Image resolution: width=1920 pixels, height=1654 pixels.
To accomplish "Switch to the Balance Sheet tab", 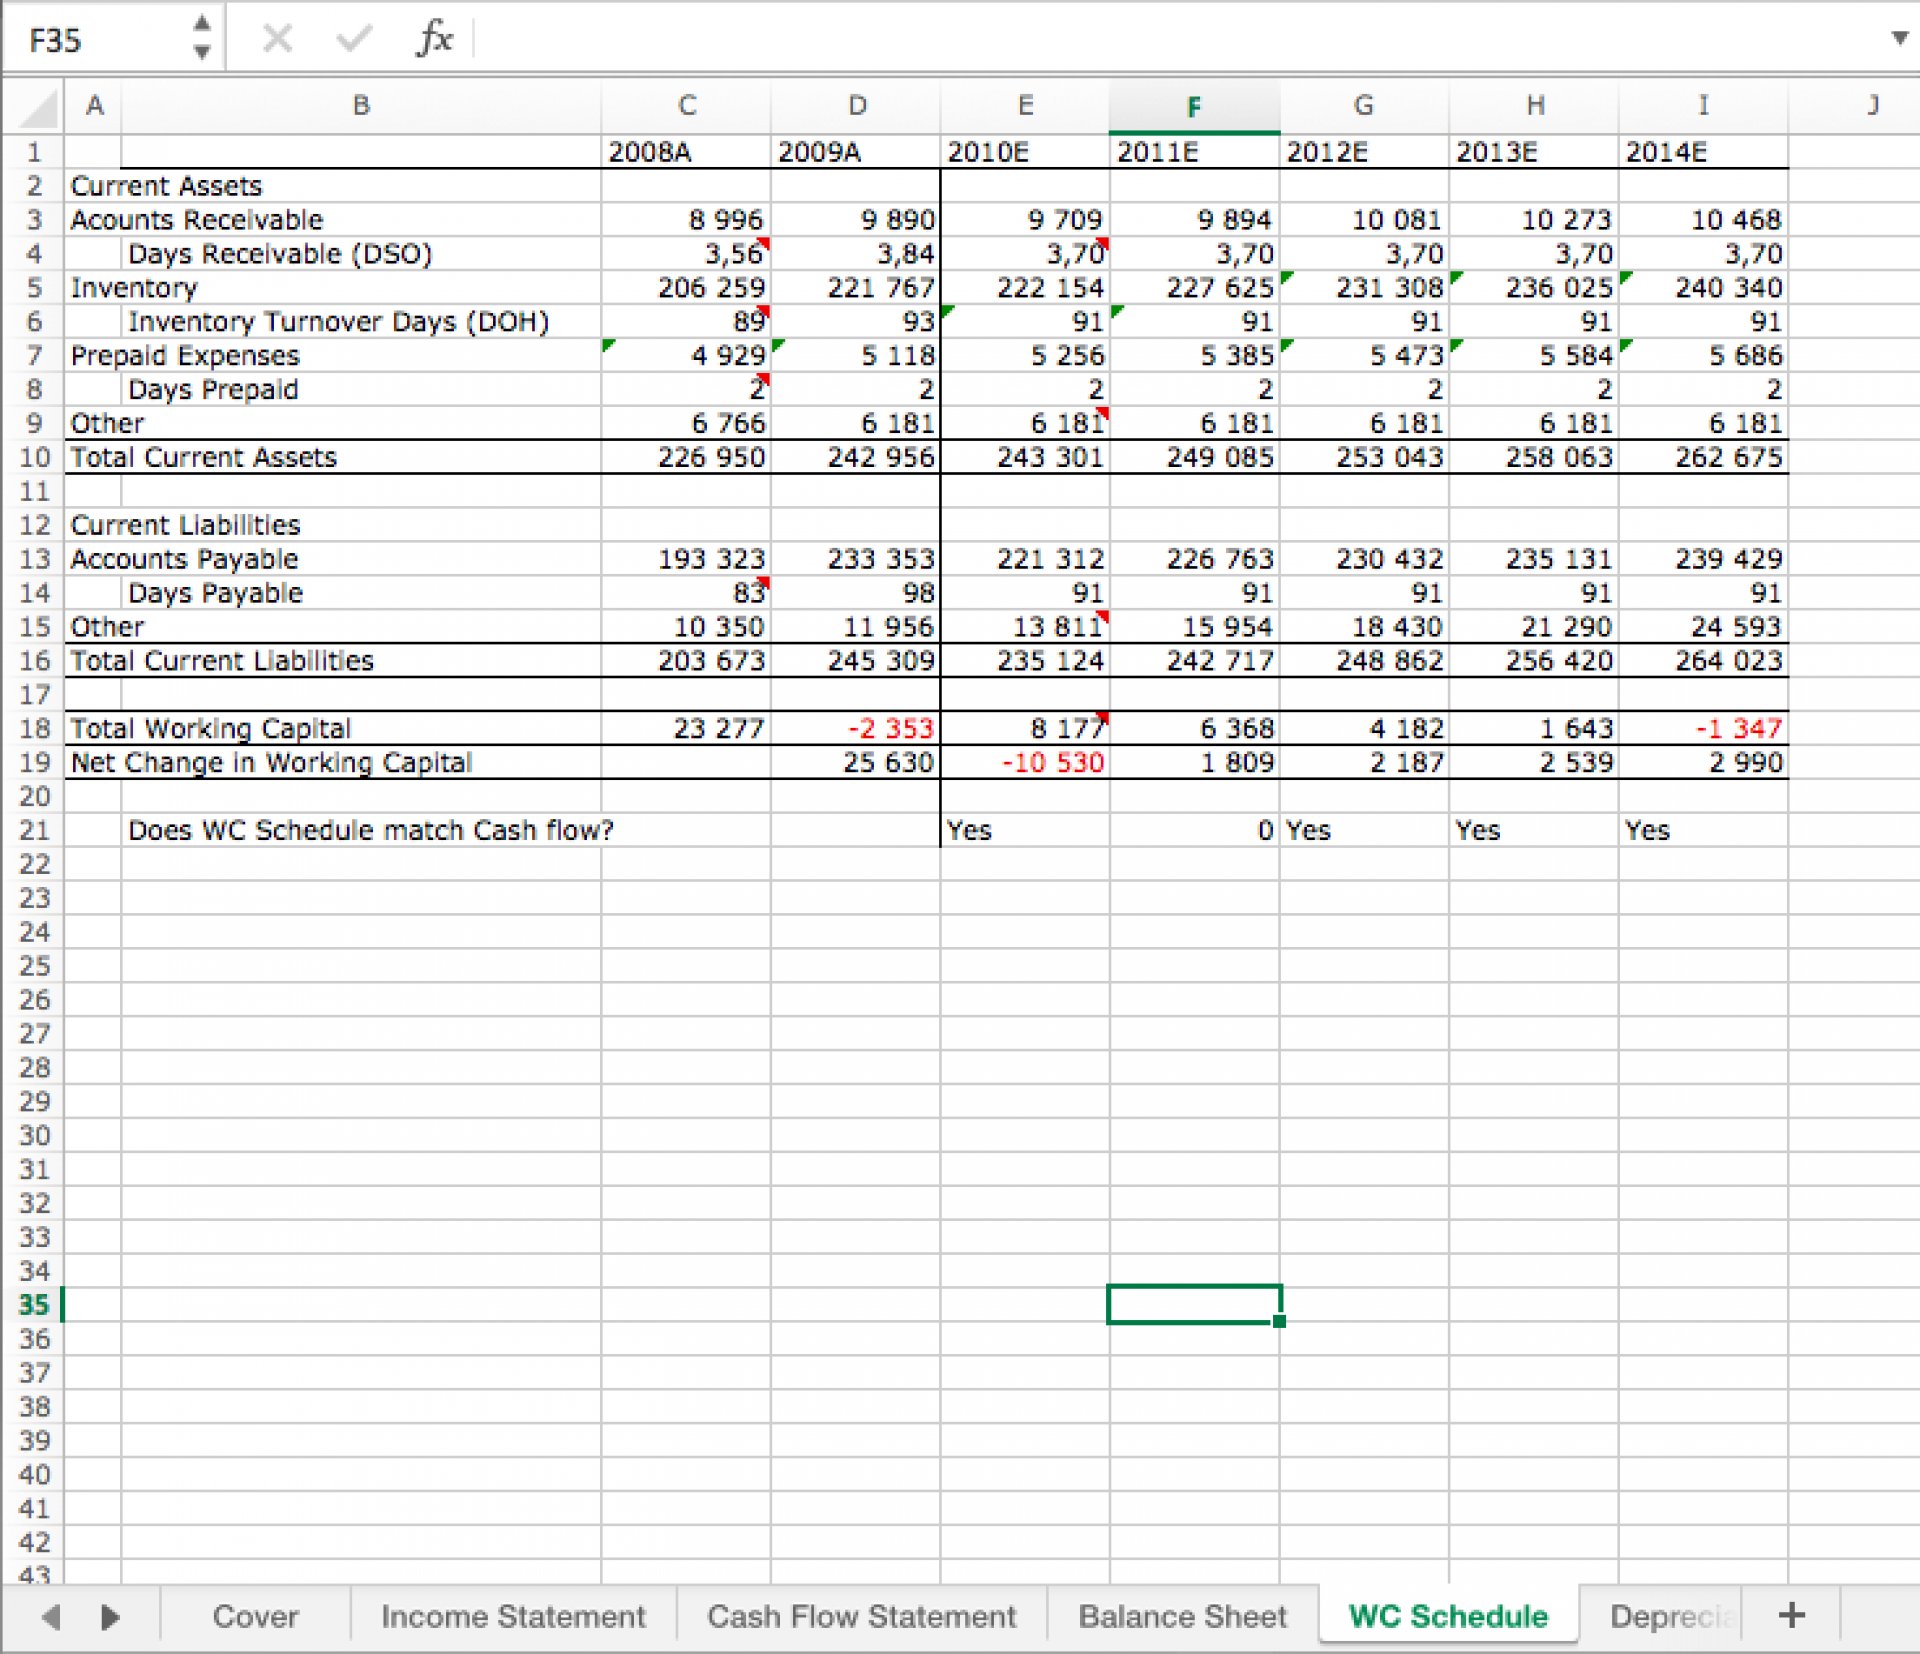I will coord(1182,1616).
